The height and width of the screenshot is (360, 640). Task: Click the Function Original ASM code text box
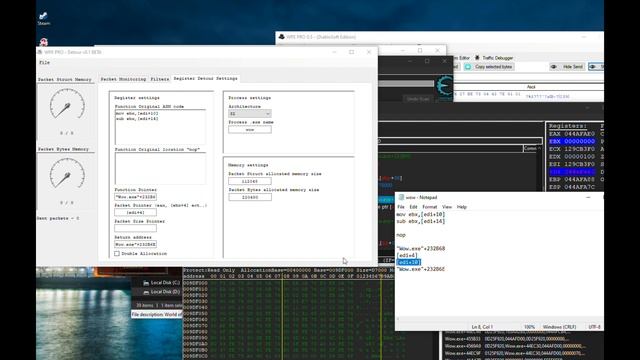160,127
